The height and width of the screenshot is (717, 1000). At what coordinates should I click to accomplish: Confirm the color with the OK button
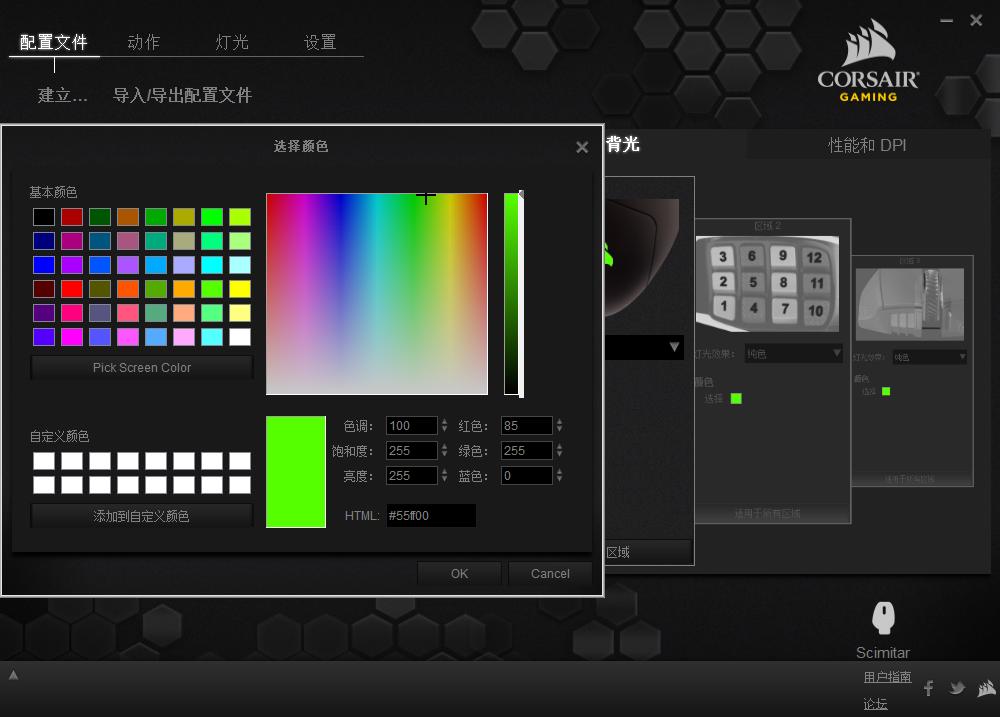click(x=459, y=574)
